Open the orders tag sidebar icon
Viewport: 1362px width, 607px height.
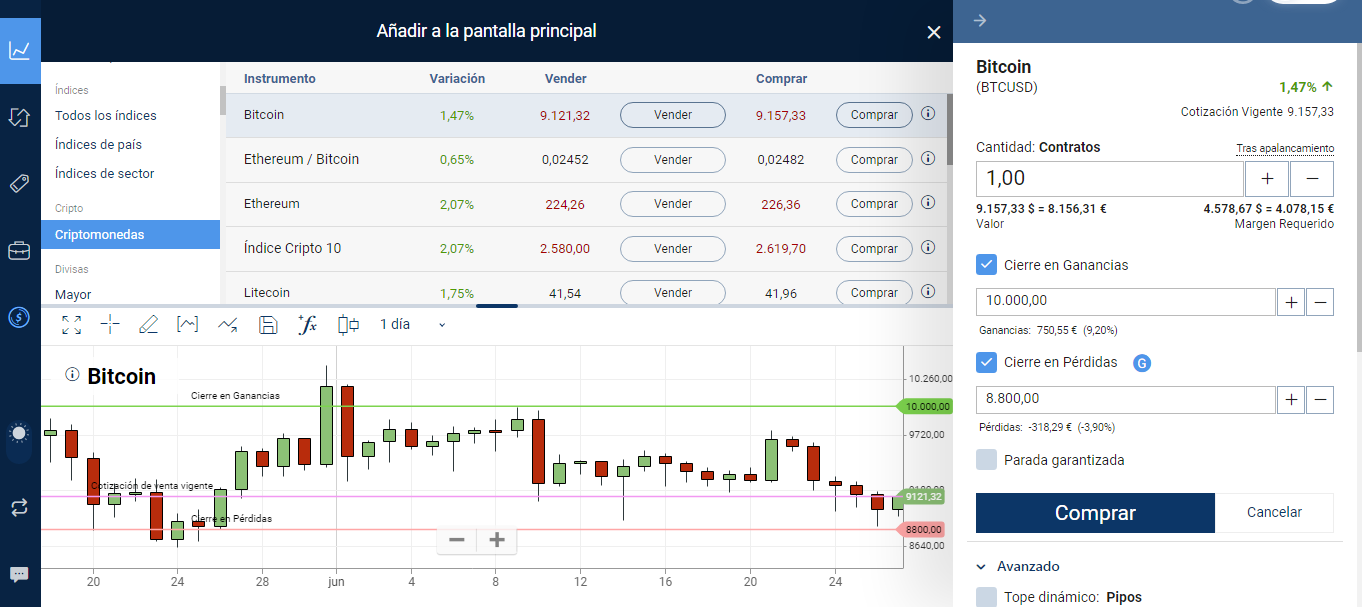coord(19,183)
